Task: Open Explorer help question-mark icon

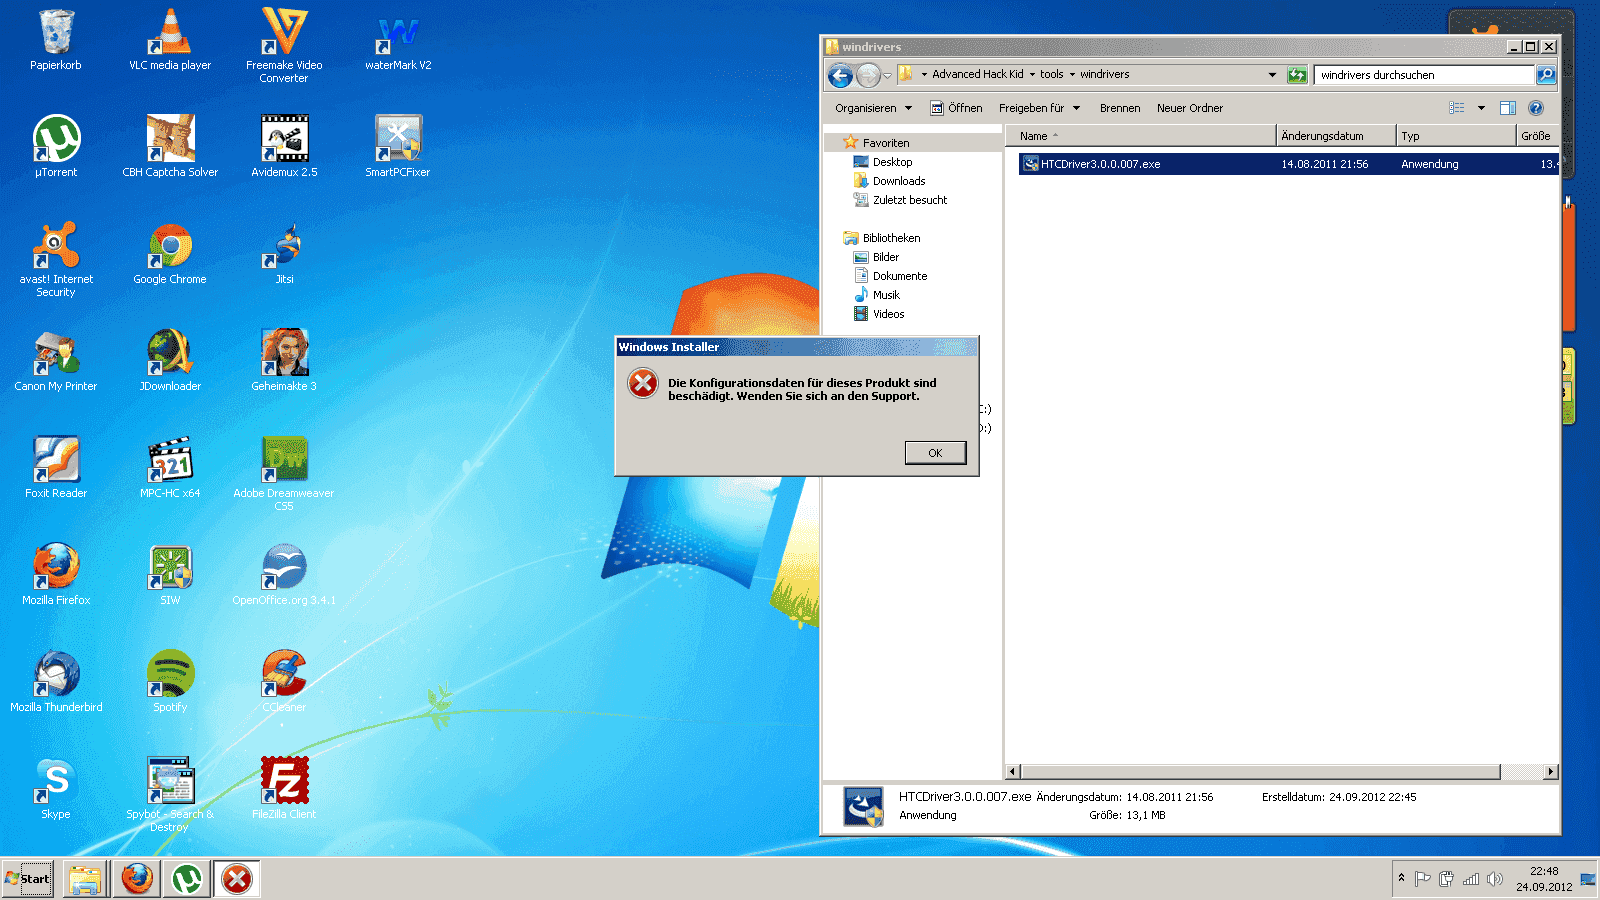Action: pyautogui.click(x=1536, y=108)
